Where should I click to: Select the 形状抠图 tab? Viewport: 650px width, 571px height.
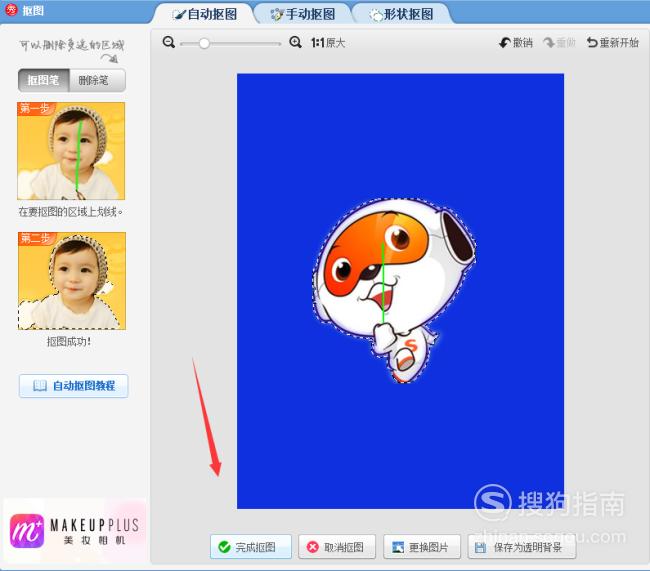point(401,15)
